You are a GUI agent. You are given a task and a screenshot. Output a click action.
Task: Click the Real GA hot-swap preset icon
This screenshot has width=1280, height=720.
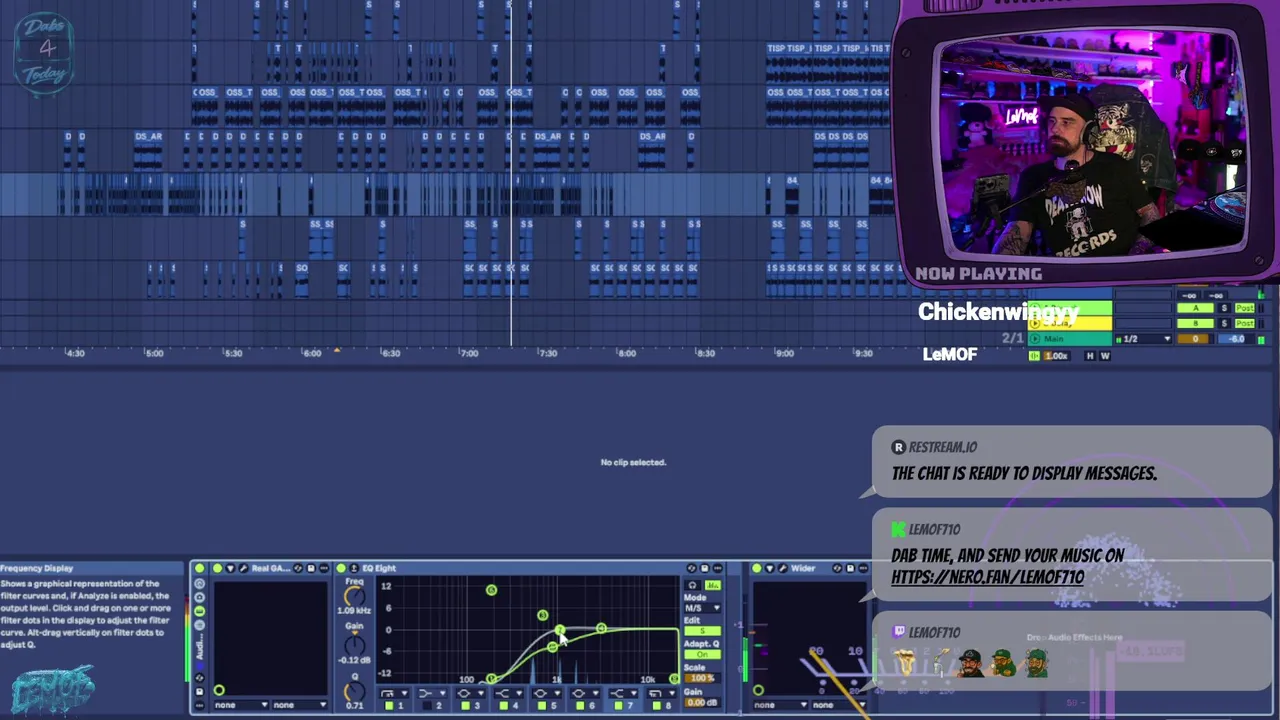(x=298, y=568)
